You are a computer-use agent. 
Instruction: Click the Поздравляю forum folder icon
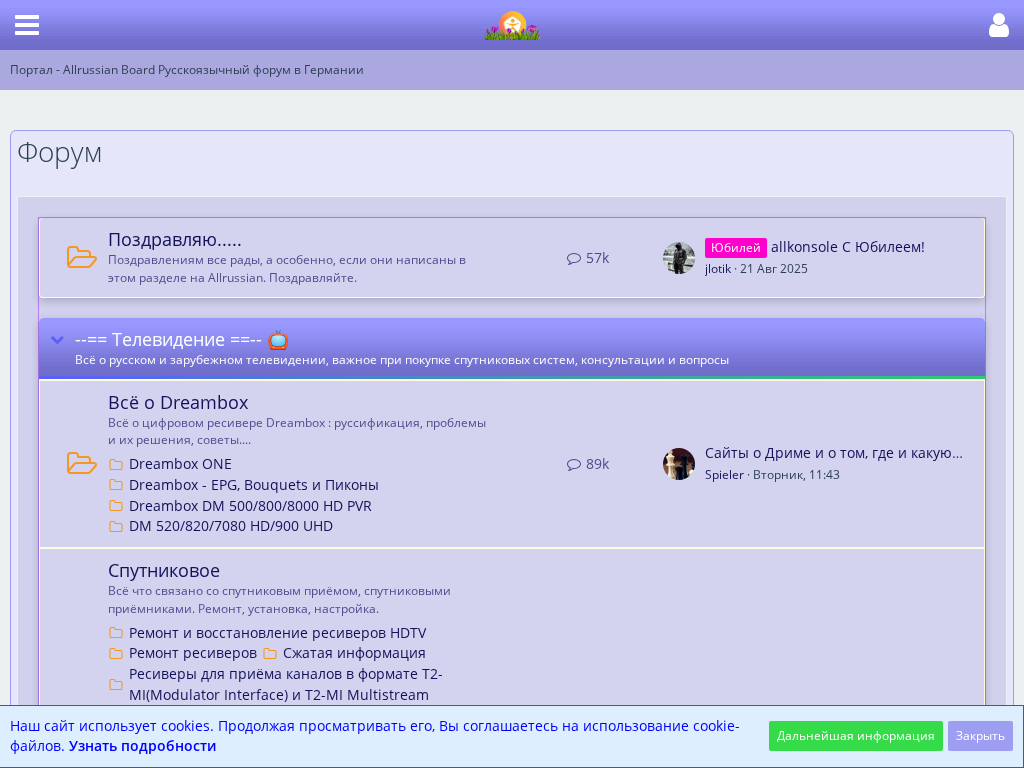point(81,257)
